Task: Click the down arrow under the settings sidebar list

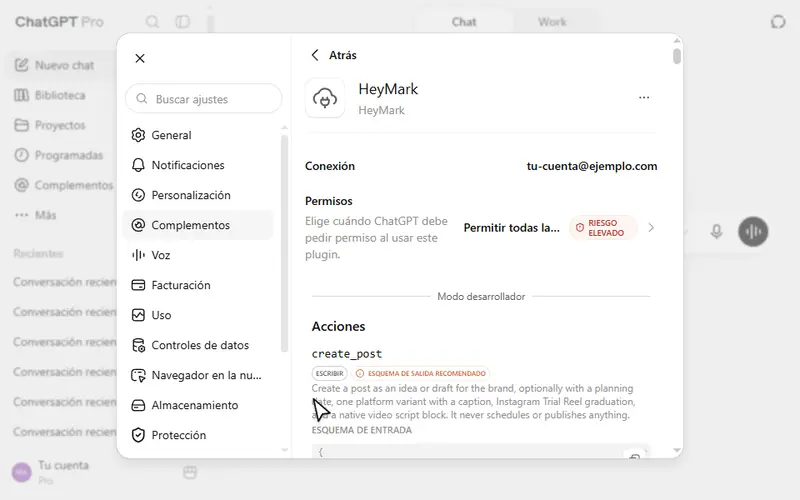Action: [x=284, y=450]
